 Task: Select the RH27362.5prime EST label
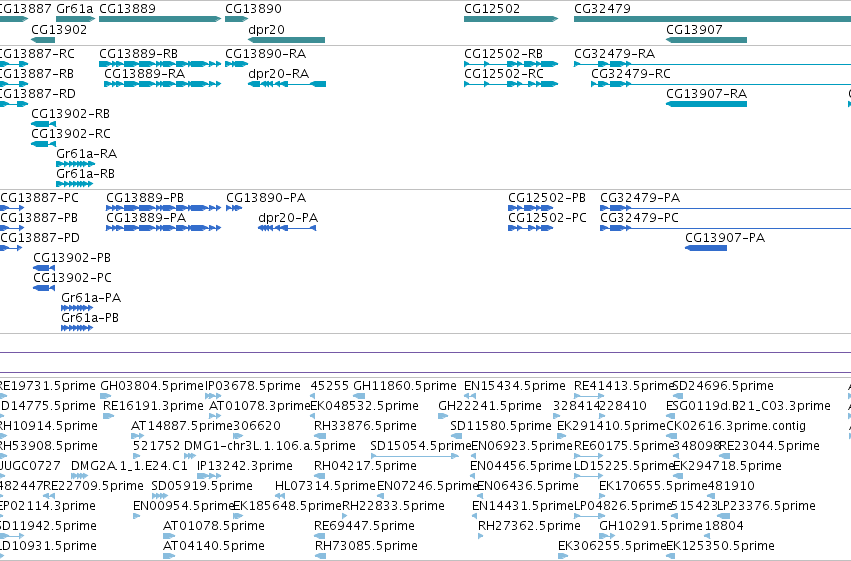[529, 527]
